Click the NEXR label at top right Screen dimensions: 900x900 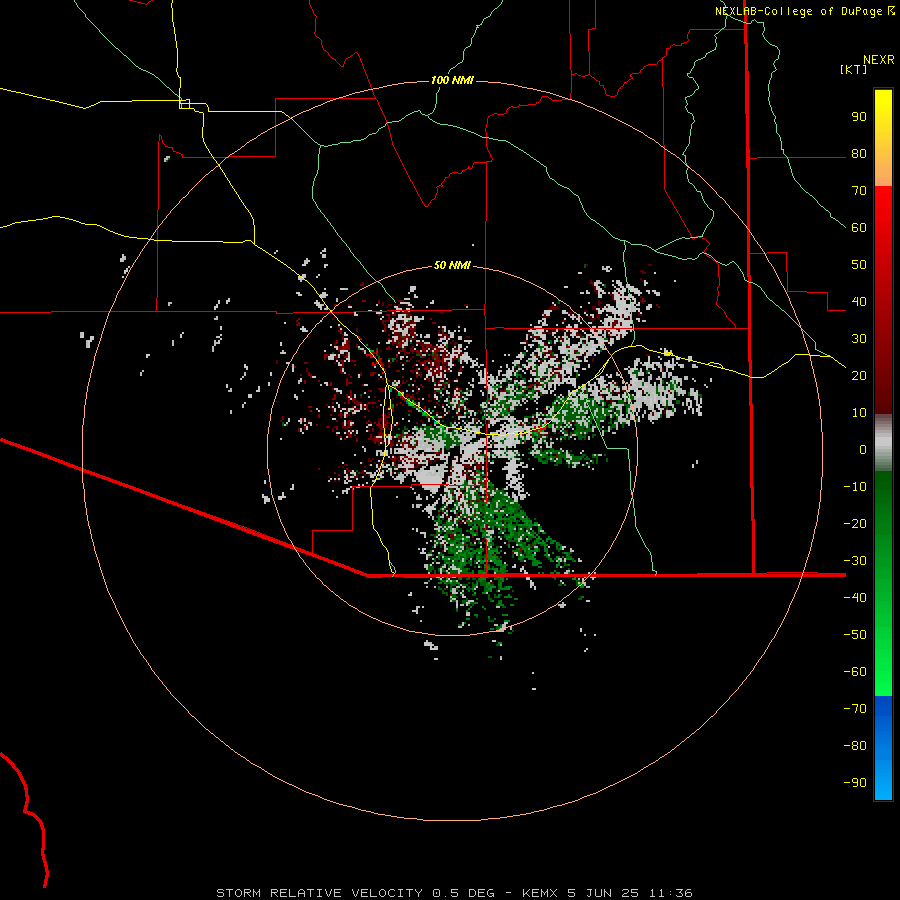(879, 60)
